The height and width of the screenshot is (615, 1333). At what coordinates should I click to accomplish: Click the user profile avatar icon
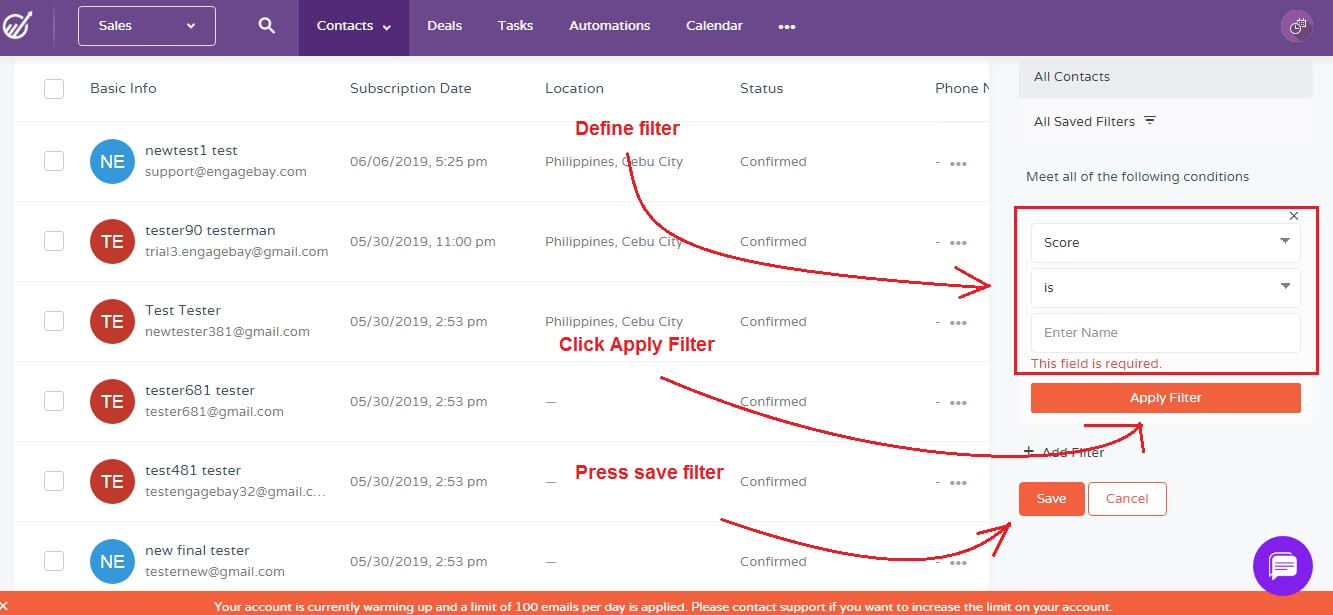coord(1297,27)
